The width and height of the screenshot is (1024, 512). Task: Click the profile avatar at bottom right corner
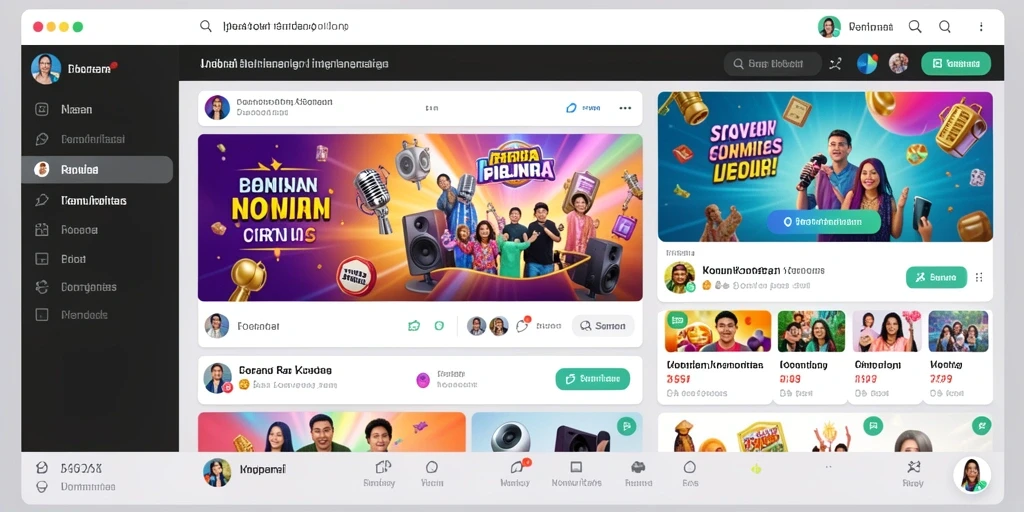point(972,475)
